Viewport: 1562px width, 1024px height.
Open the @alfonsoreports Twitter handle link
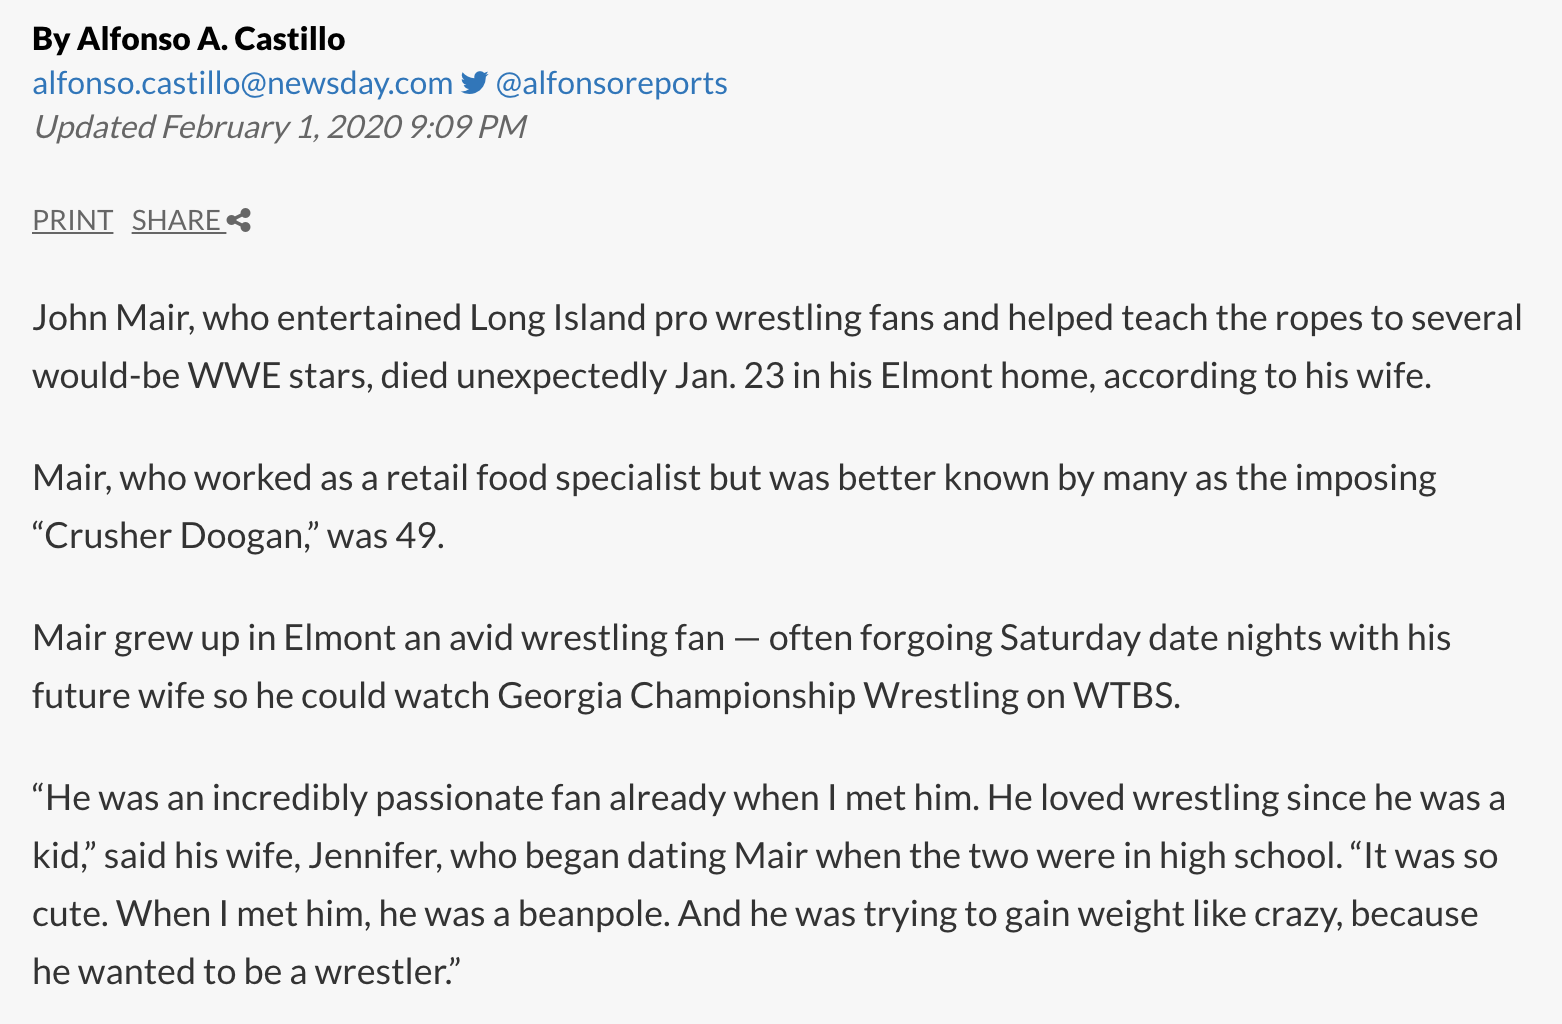tap(611, 83)
